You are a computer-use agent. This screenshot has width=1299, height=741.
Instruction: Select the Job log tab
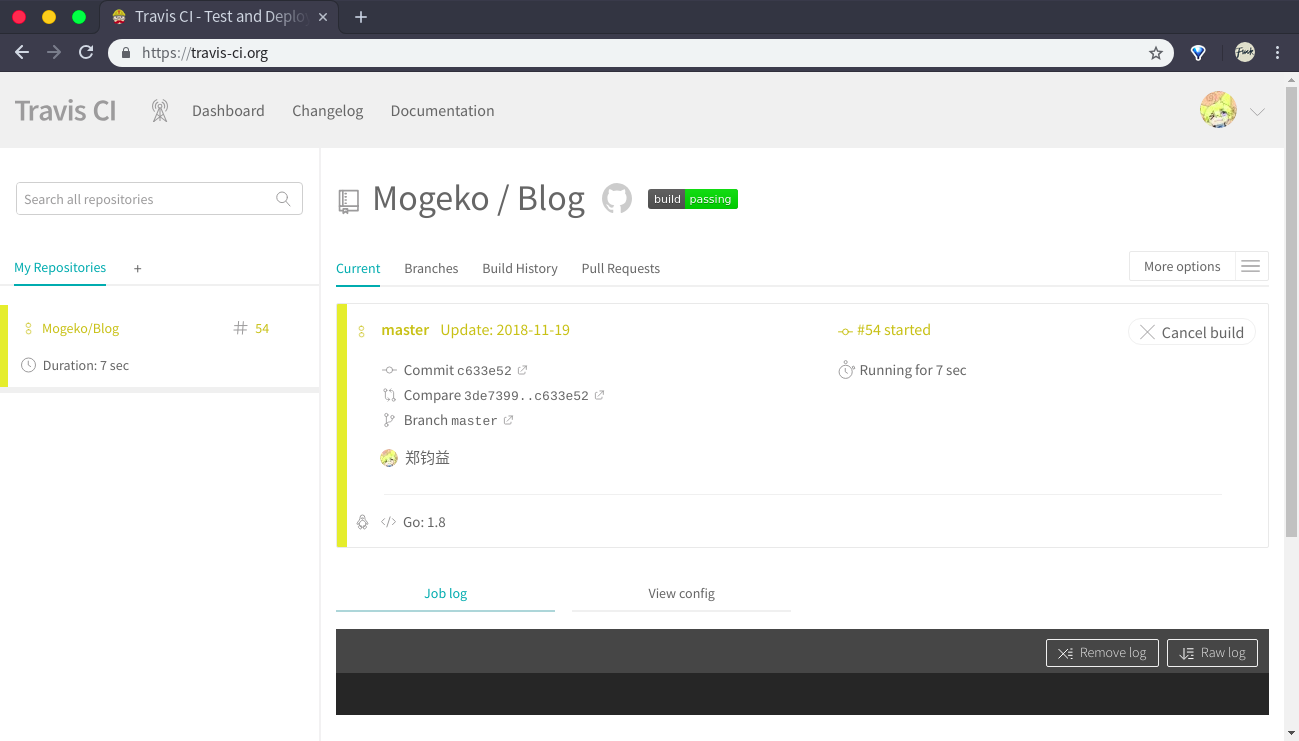click(x=445, y=593)
